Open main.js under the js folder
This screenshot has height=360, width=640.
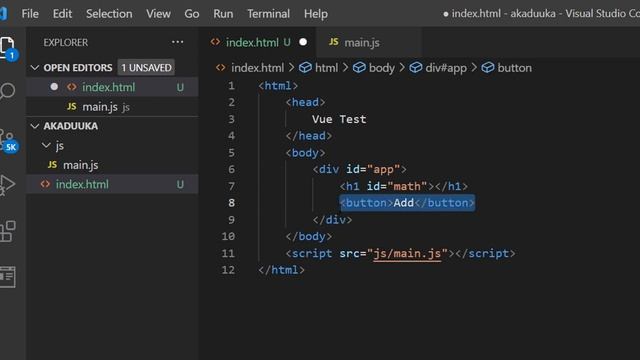point(113,165)
